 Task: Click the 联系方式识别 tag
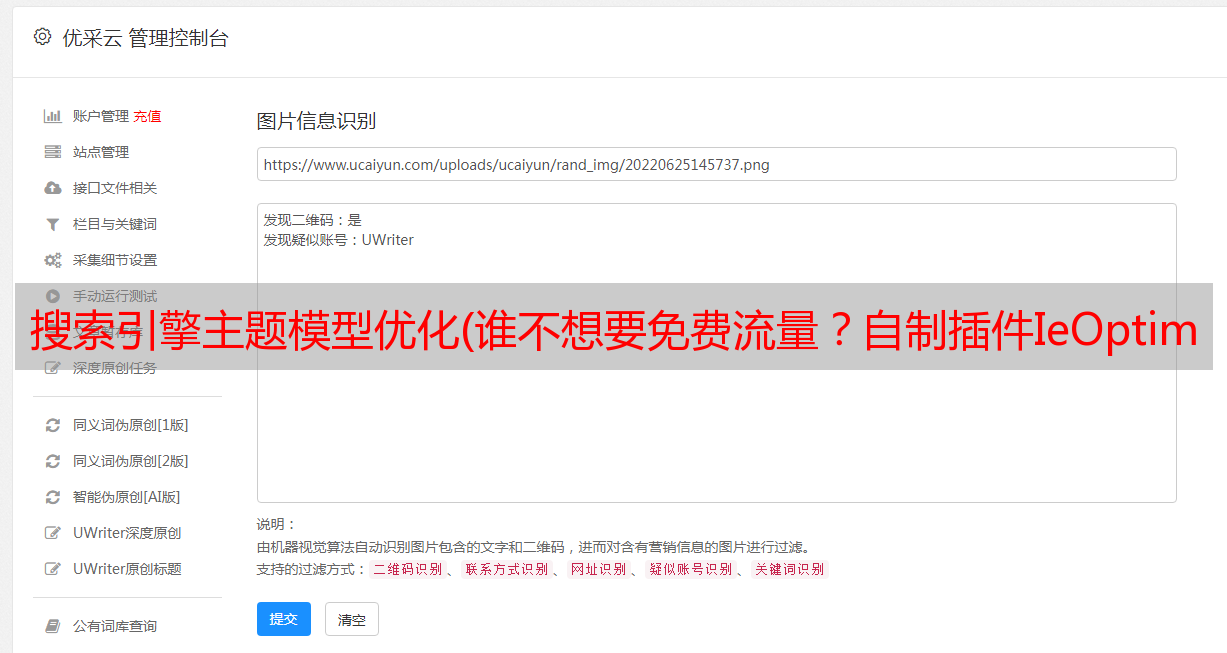(506, 569)
